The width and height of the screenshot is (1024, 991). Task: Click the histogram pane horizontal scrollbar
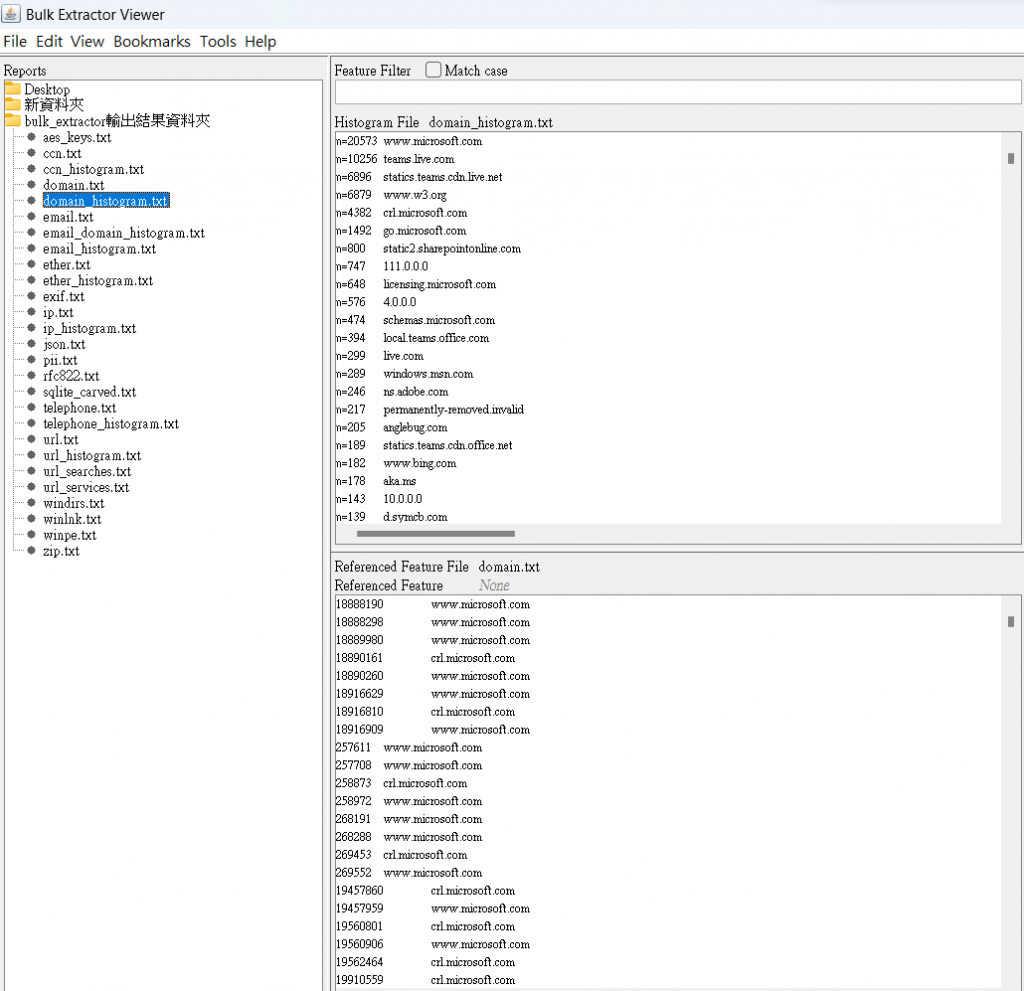[x=436, y=534]
